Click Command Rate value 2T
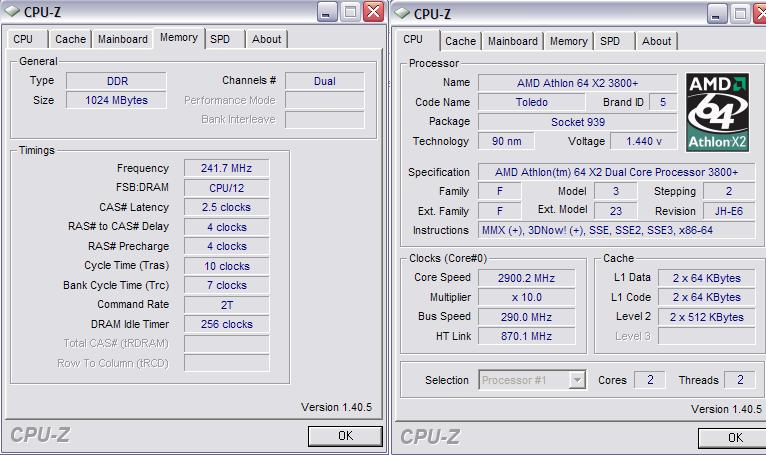The height and width of the screenshot is (455, 766). pyautogui.click(x=226, y=305)
